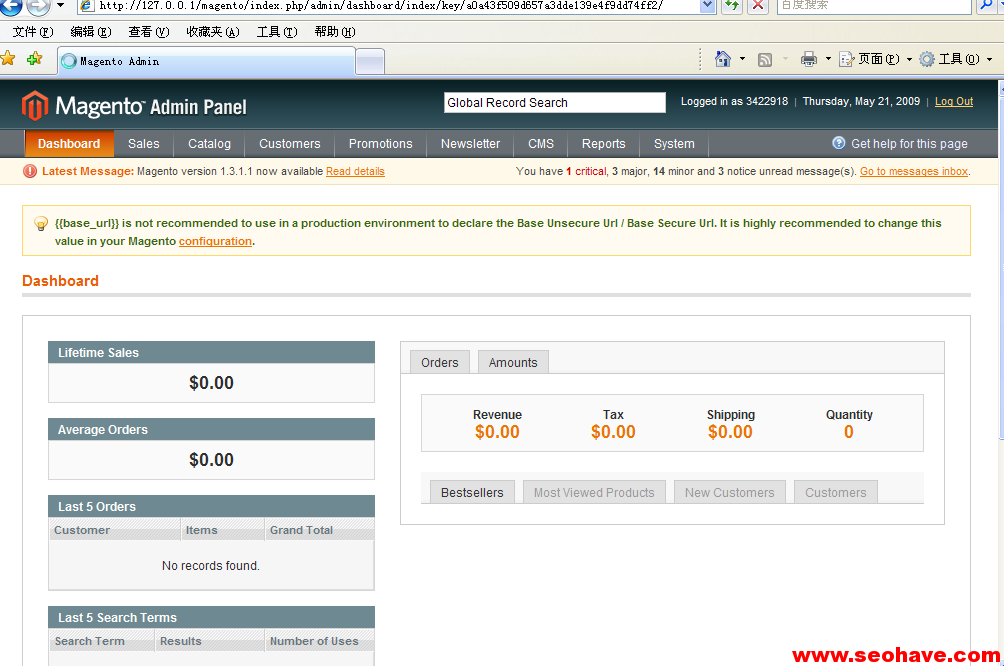
Task: Click Get help for this page
Action: pos(909,143)
